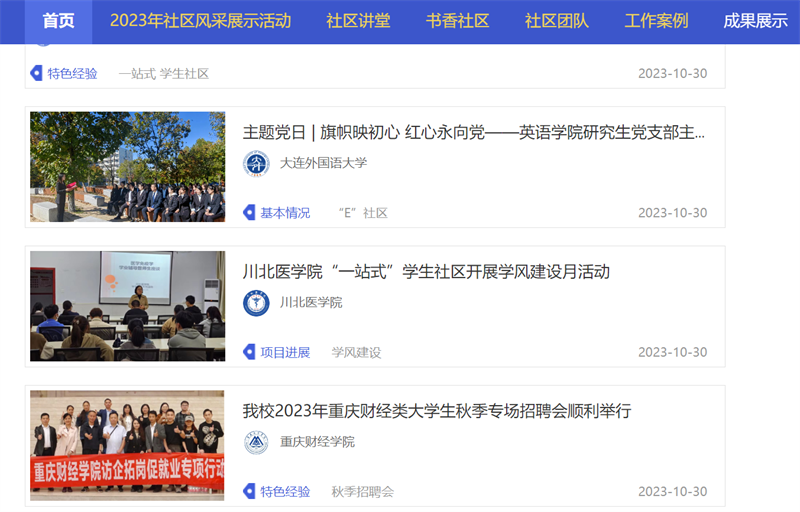This screenshot has height=512, width=800.
Task: Open 社区团队 in the top menu
Action: tap(557, 21)
